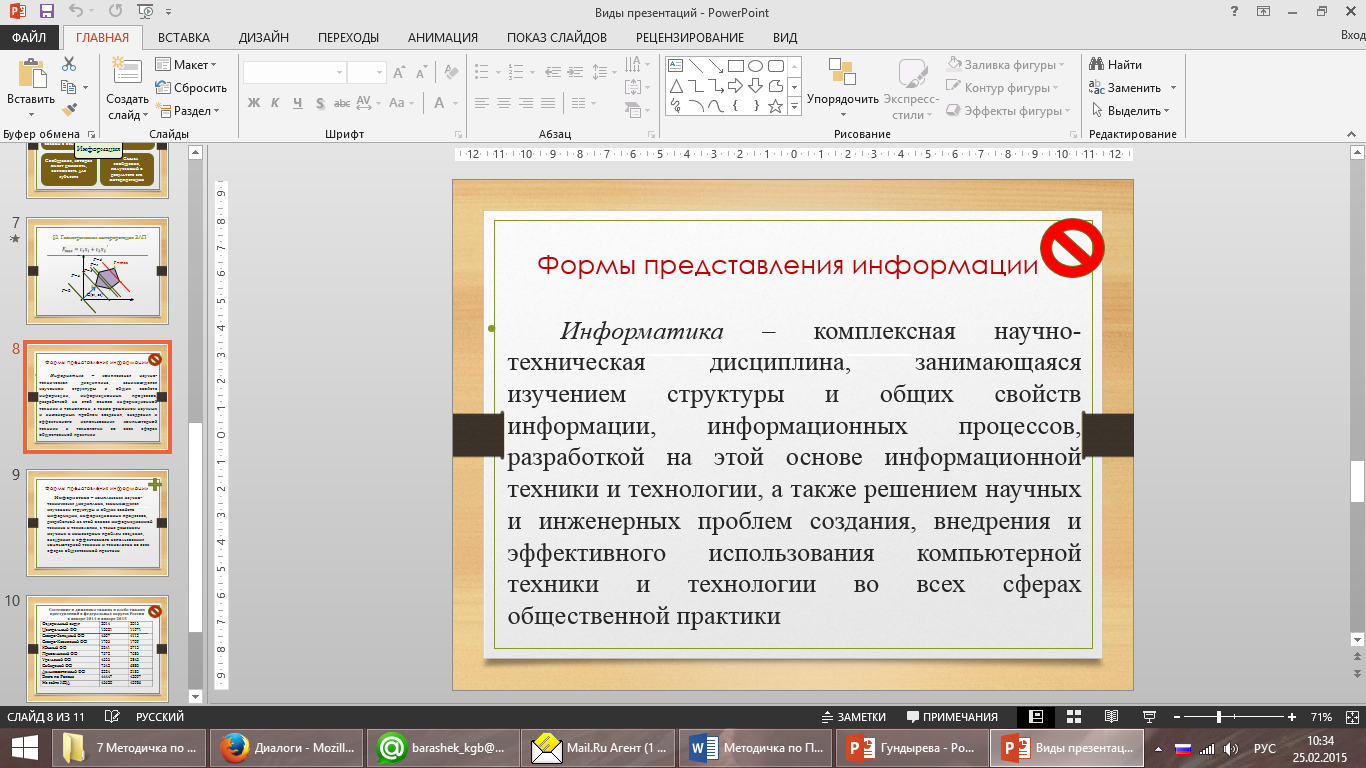This screenshot has height=768, width=1366.
Task: Switch to the ВСТАВКА tab
Action: [184, 38]
